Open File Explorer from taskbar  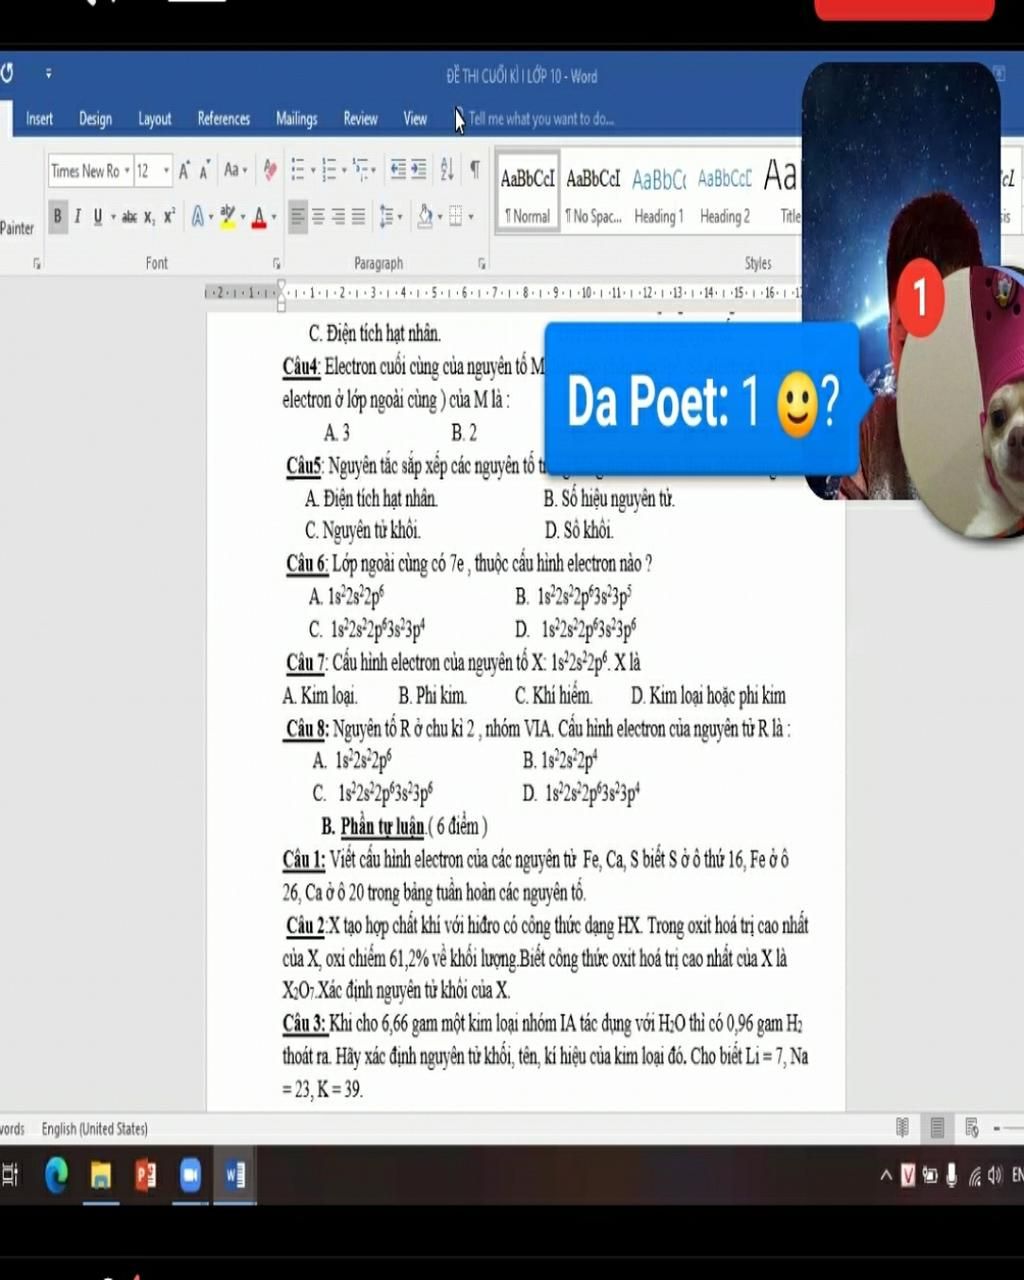point(101,1175)
